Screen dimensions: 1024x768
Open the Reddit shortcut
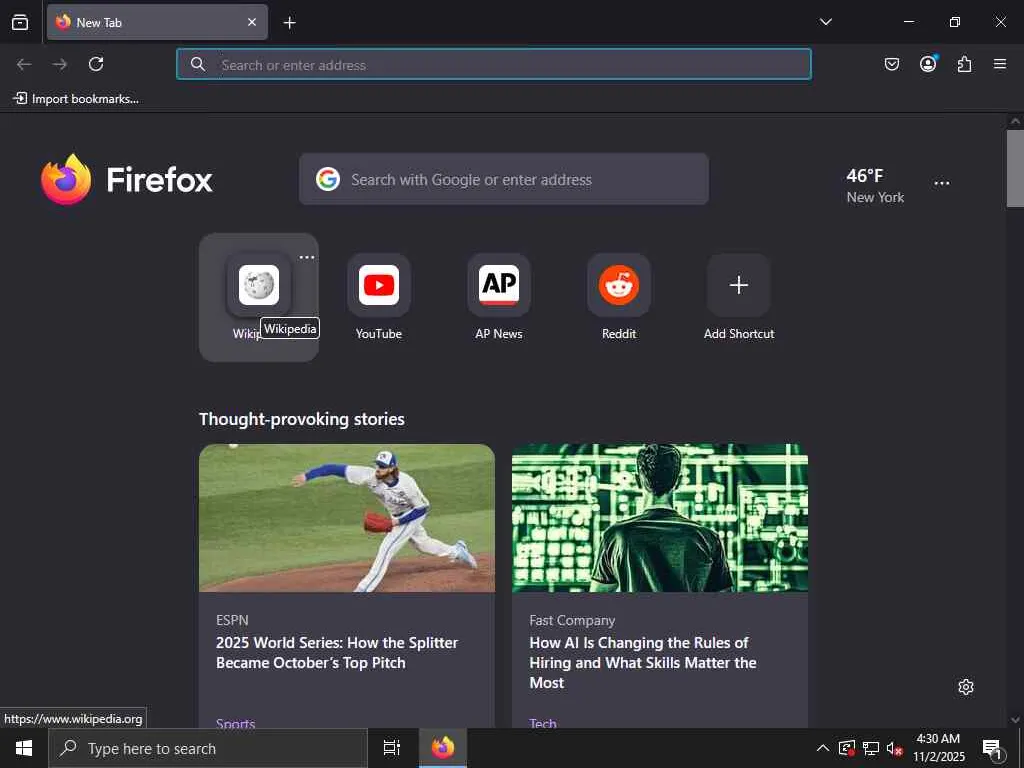tap(619, 297)
